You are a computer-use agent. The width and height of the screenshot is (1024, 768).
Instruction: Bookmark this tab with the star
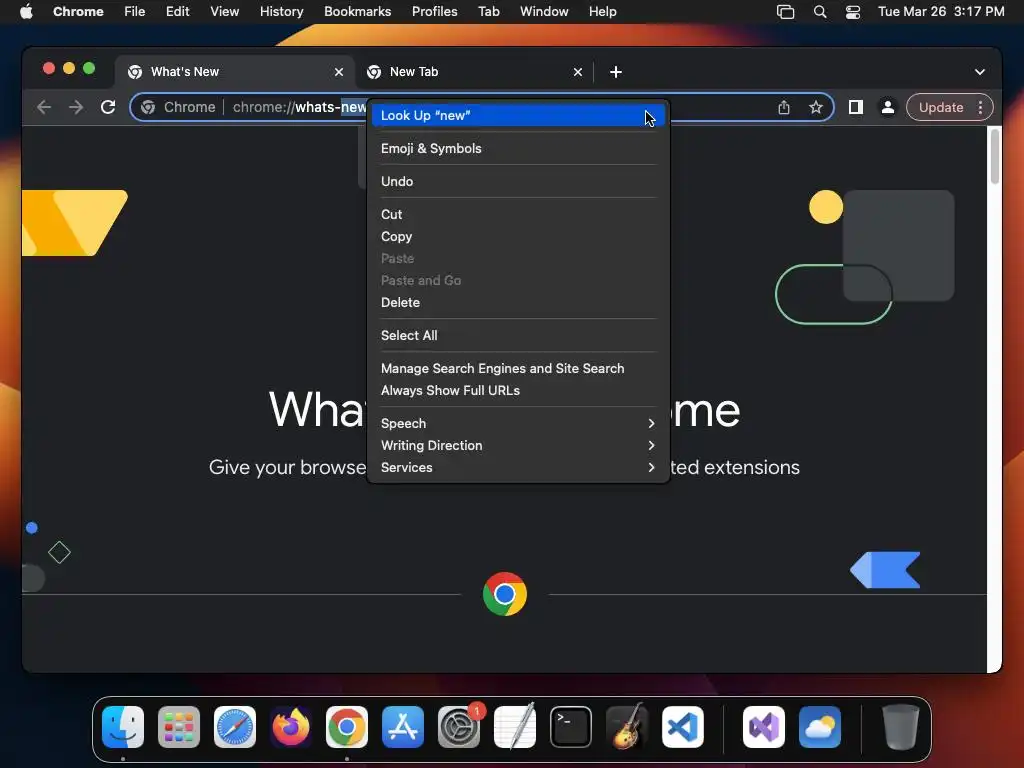[816, 107]
